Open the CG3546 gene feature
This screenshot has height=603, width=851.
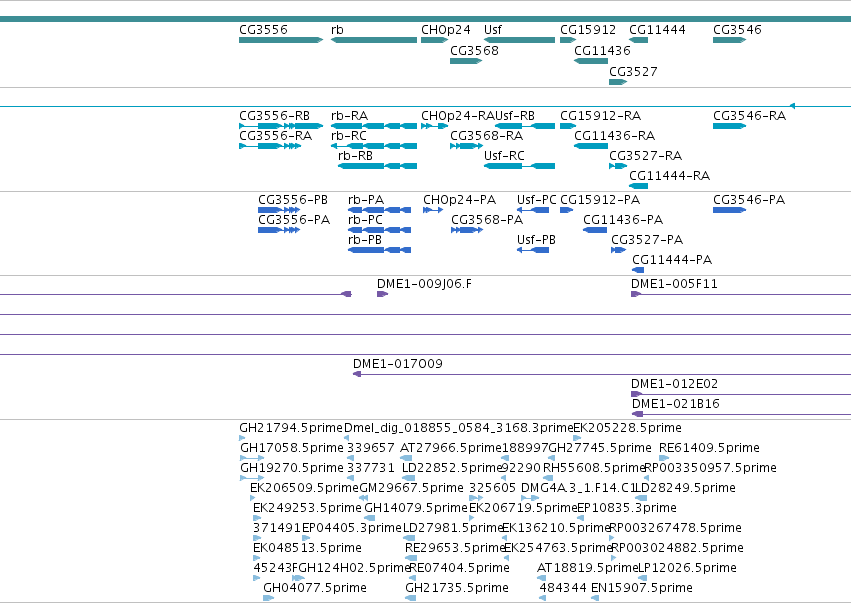point(729,40)
